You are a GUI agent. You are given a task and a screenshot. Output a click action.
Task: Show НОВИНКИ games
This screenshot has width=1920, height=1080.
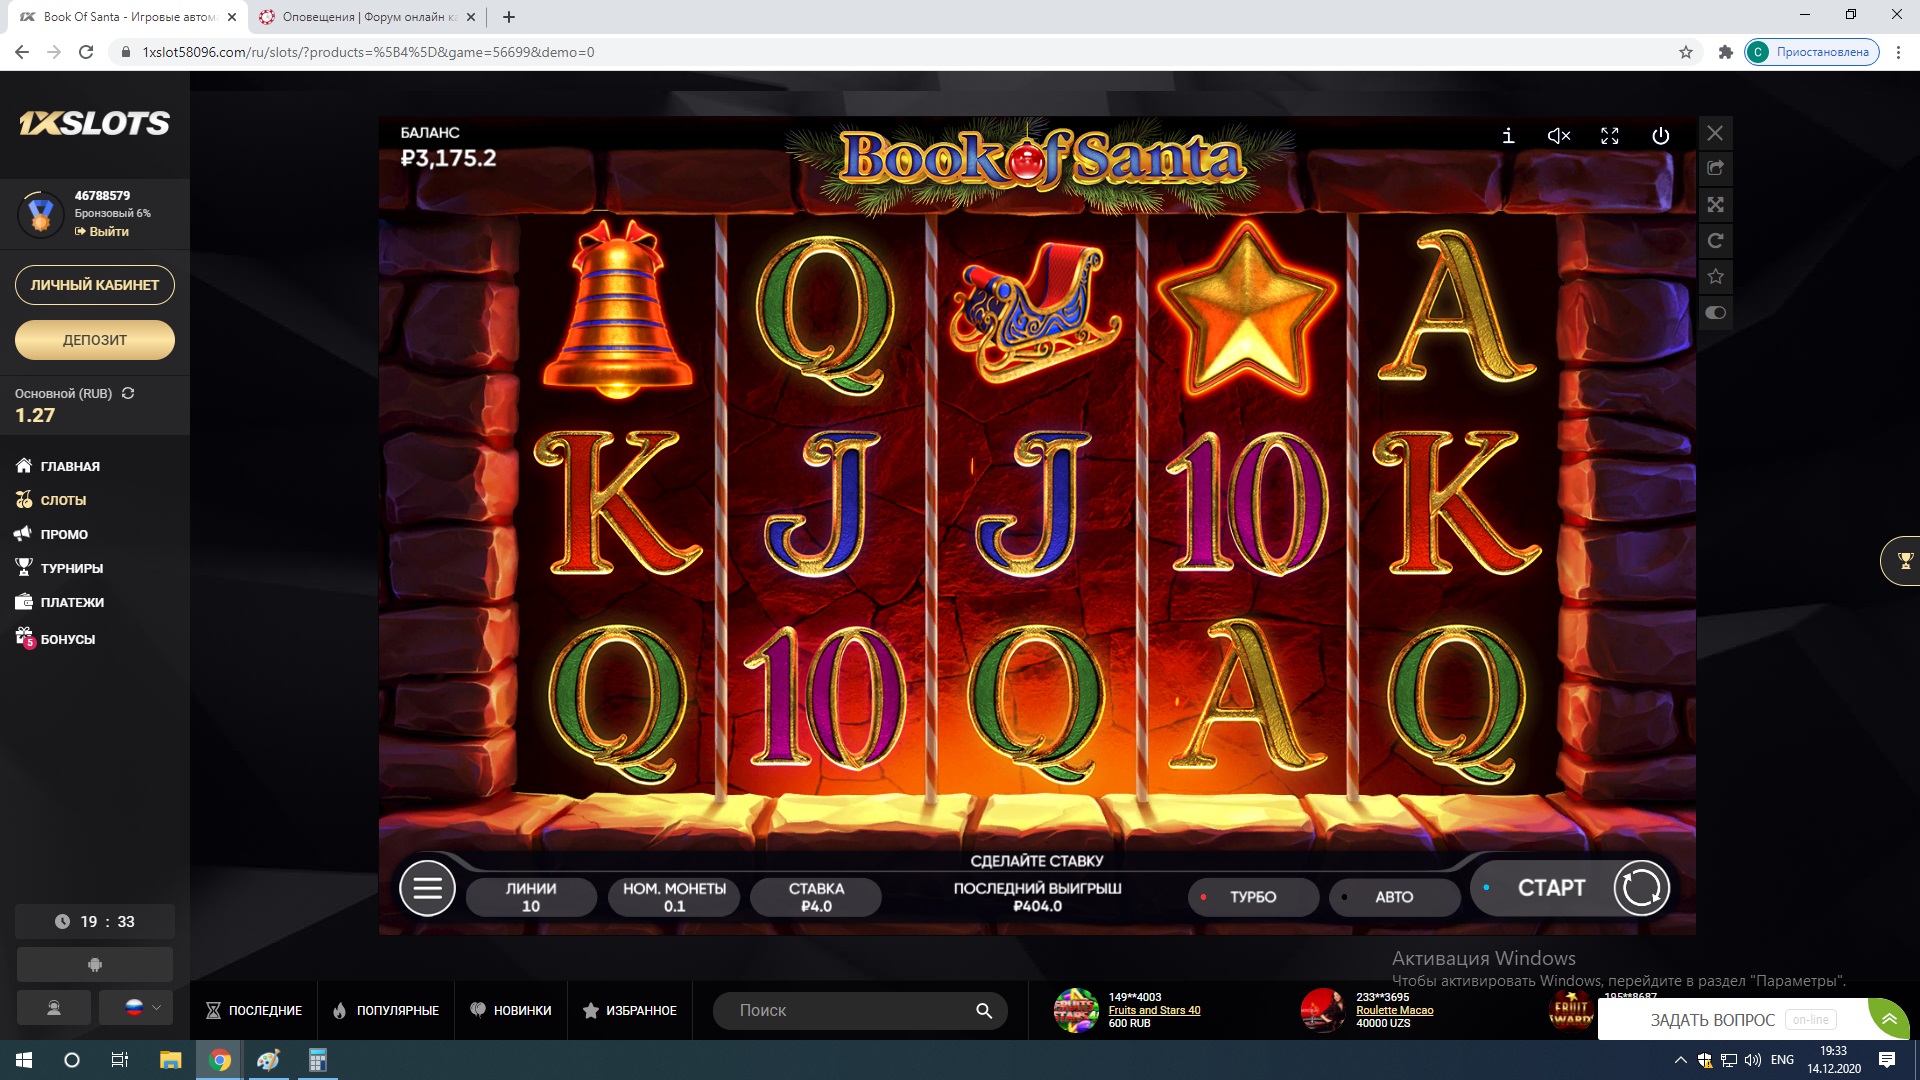510,1011
